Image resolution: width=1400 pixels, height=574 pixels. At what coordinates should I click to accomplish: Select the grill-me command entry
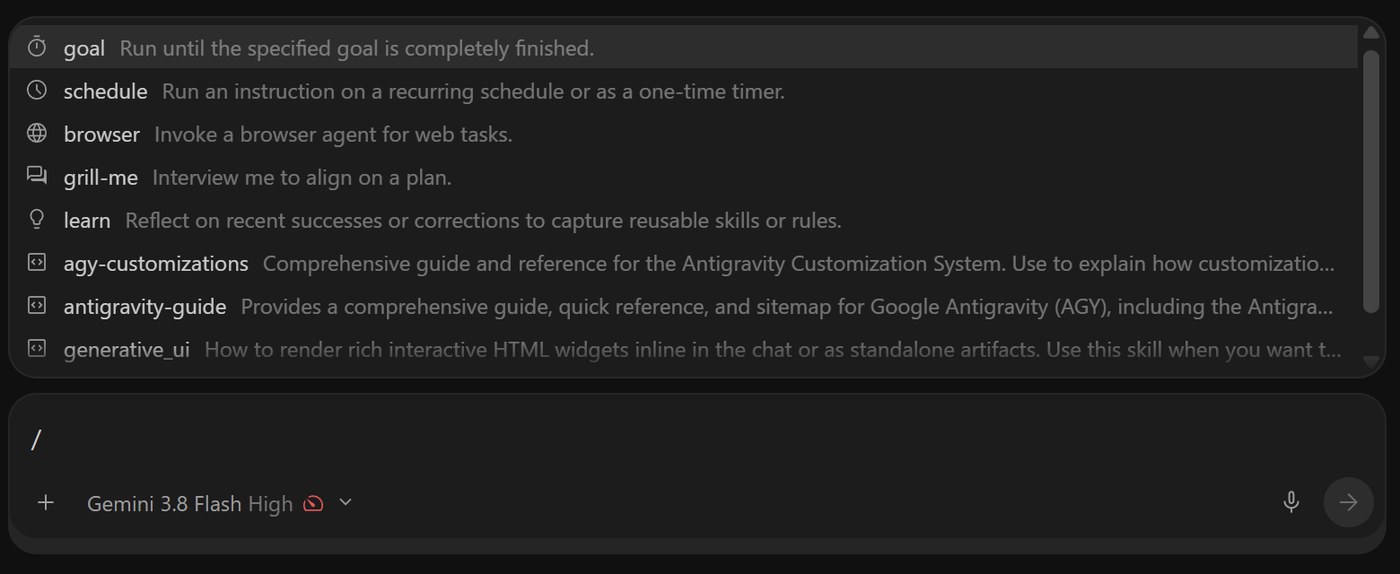[x=683, y=177]
